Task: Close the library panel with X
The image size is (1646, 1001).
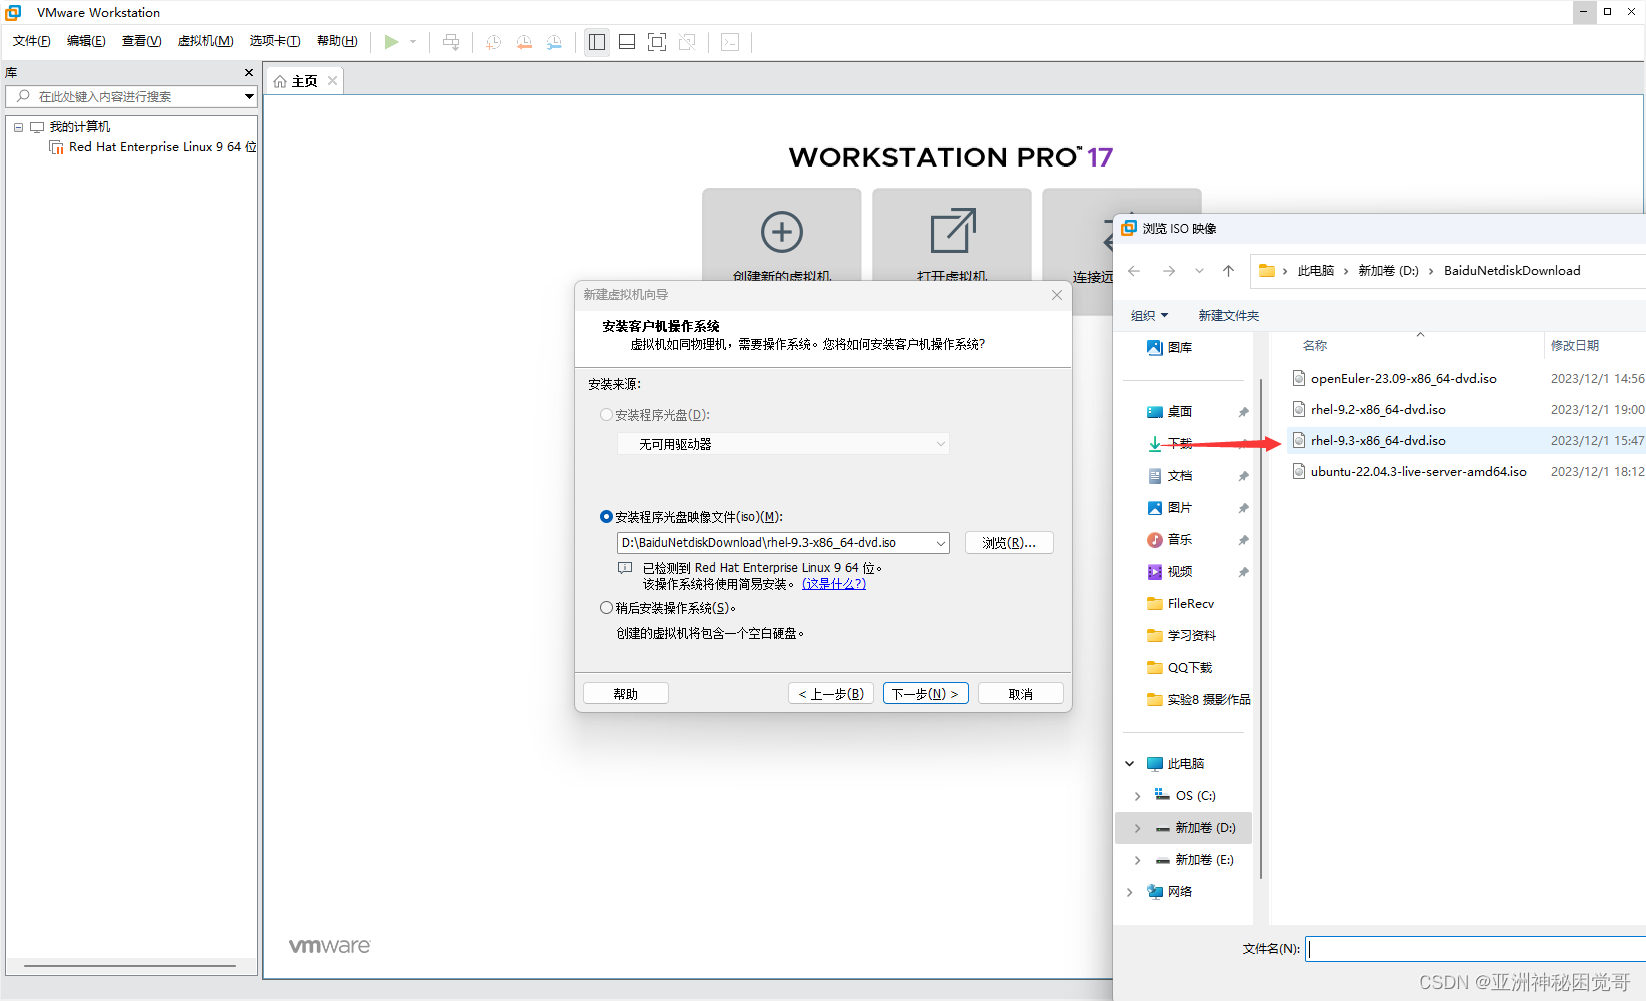Action: coord(249,72)
